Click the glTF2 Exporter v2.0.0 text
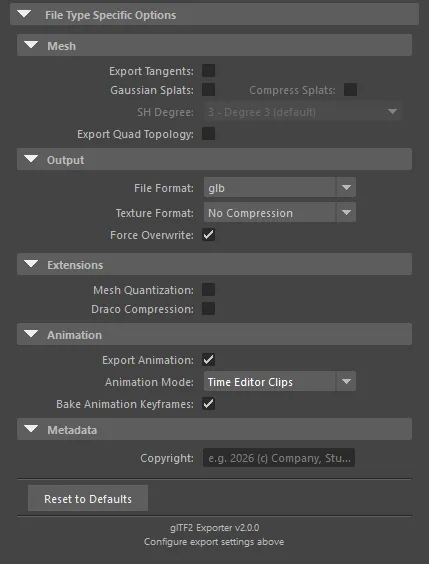 (214, 528)
